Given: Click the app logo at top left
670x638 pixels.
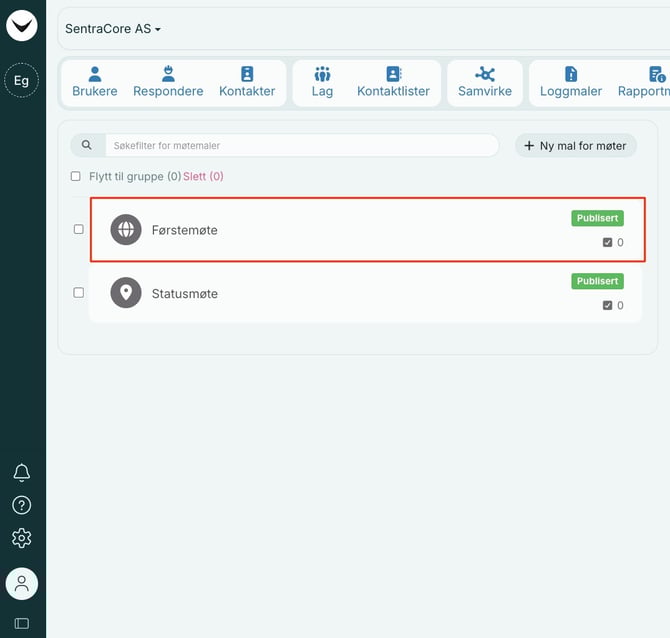Looking at the screenshot, I should 21,25.
